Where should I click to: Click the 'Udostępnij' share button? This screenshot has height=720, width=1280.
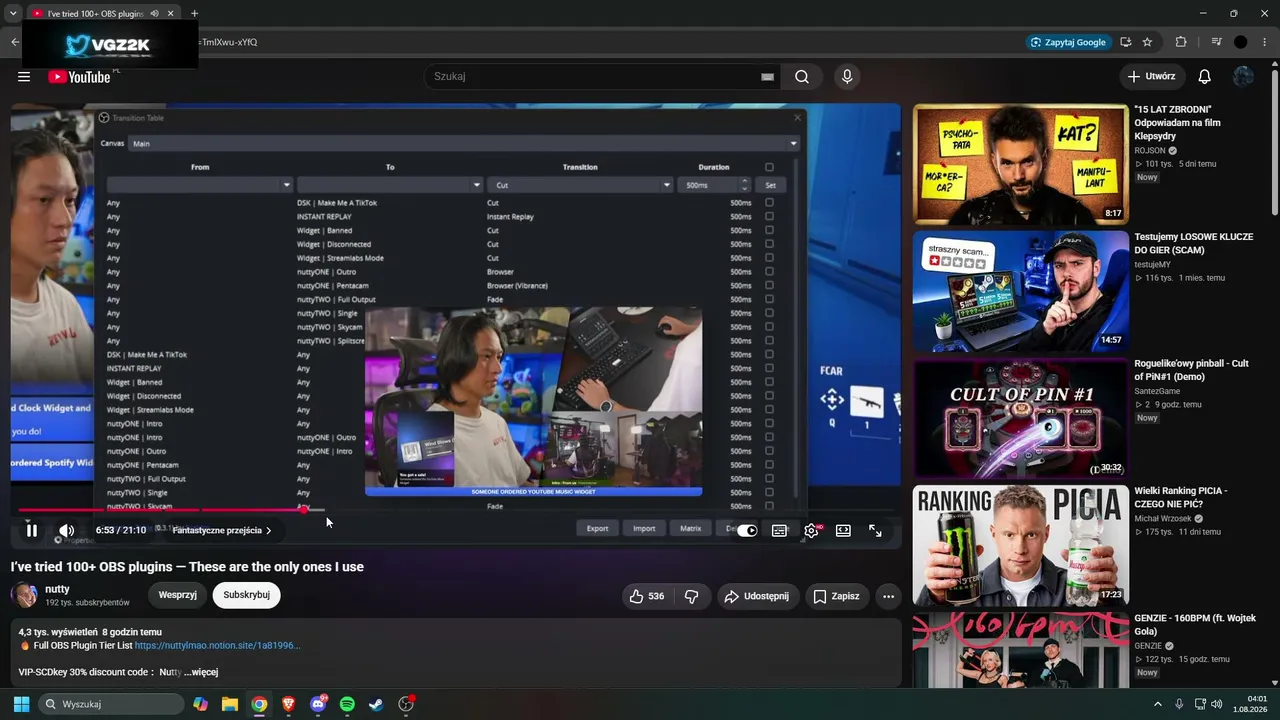point(756,596)
